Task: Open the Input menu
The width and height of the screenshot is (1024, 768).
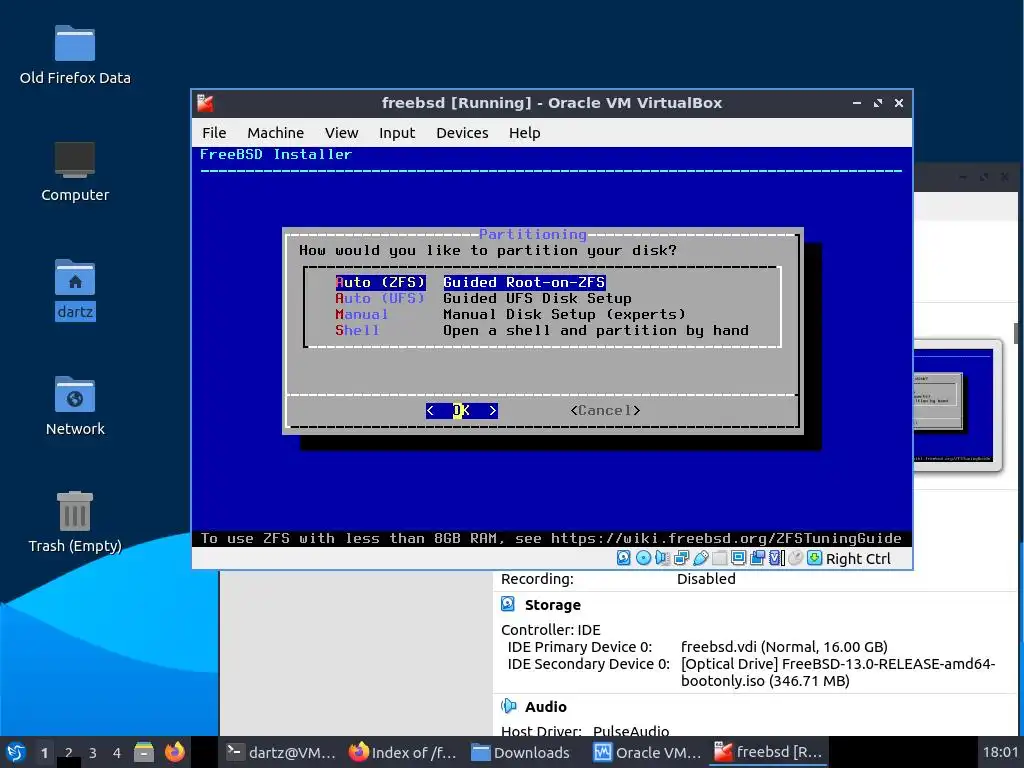Action: click(x=397, y=133)
